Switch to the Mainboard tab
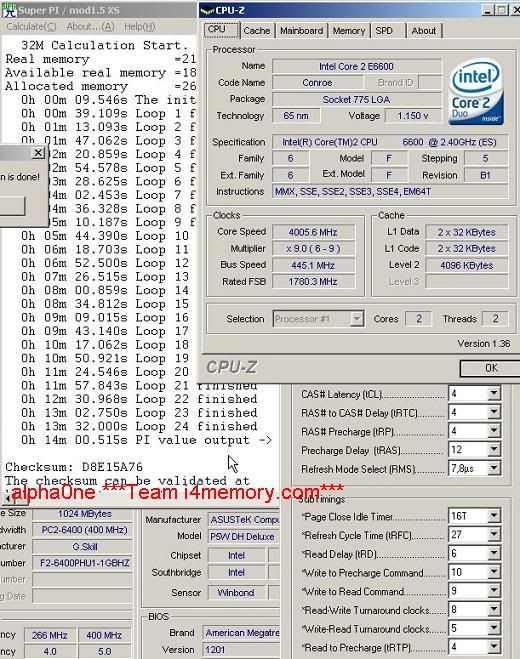This screenshot has height=659, width=520. point(301,31)
